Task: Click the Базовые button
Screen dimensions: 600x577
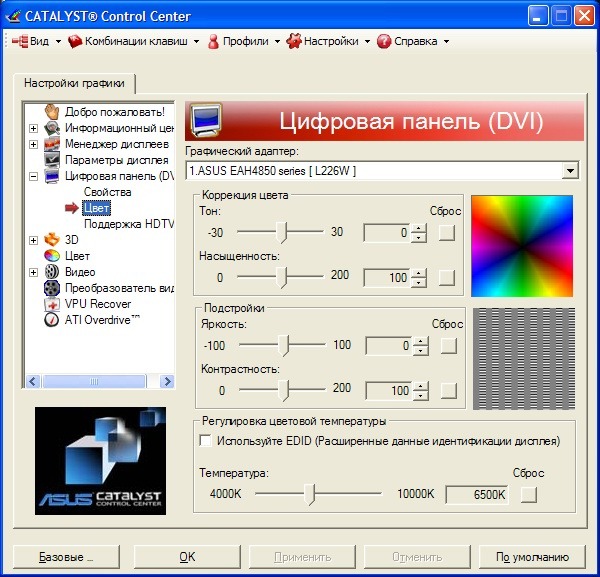Action: click(x=66, y=557)
